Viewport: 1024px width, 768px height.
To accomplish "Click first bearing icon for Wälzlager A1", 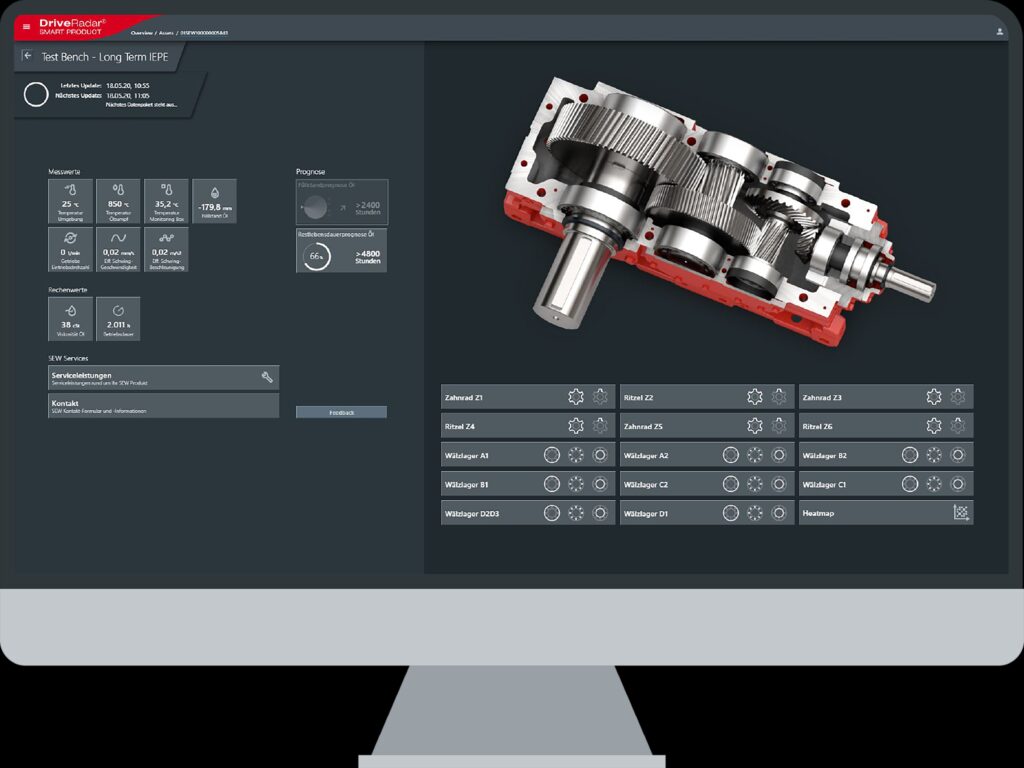I will coord(552,455).
